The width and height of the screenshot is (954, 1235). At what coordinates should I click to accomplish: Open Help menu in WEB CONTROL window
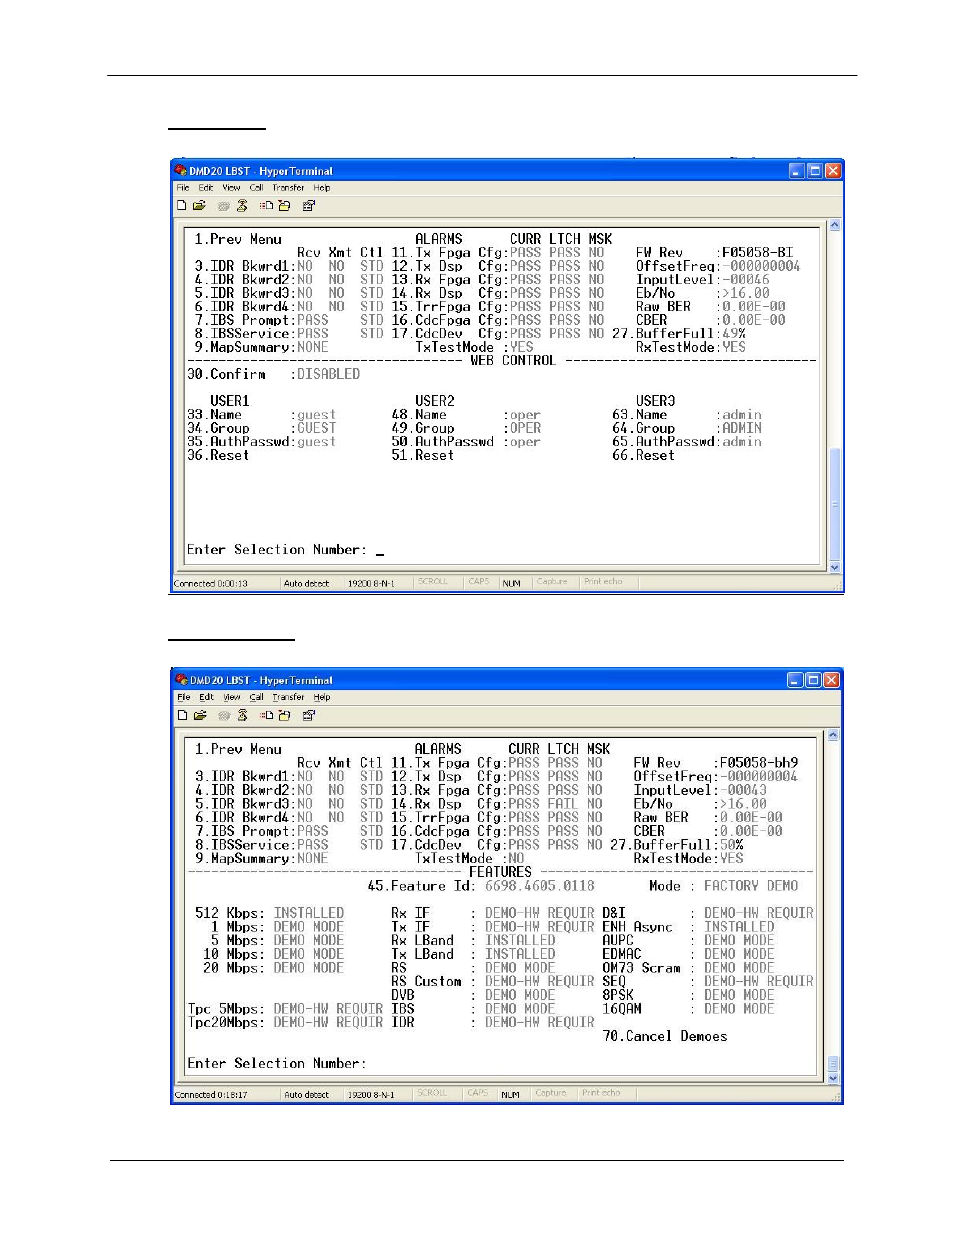(x=322, y=188)
